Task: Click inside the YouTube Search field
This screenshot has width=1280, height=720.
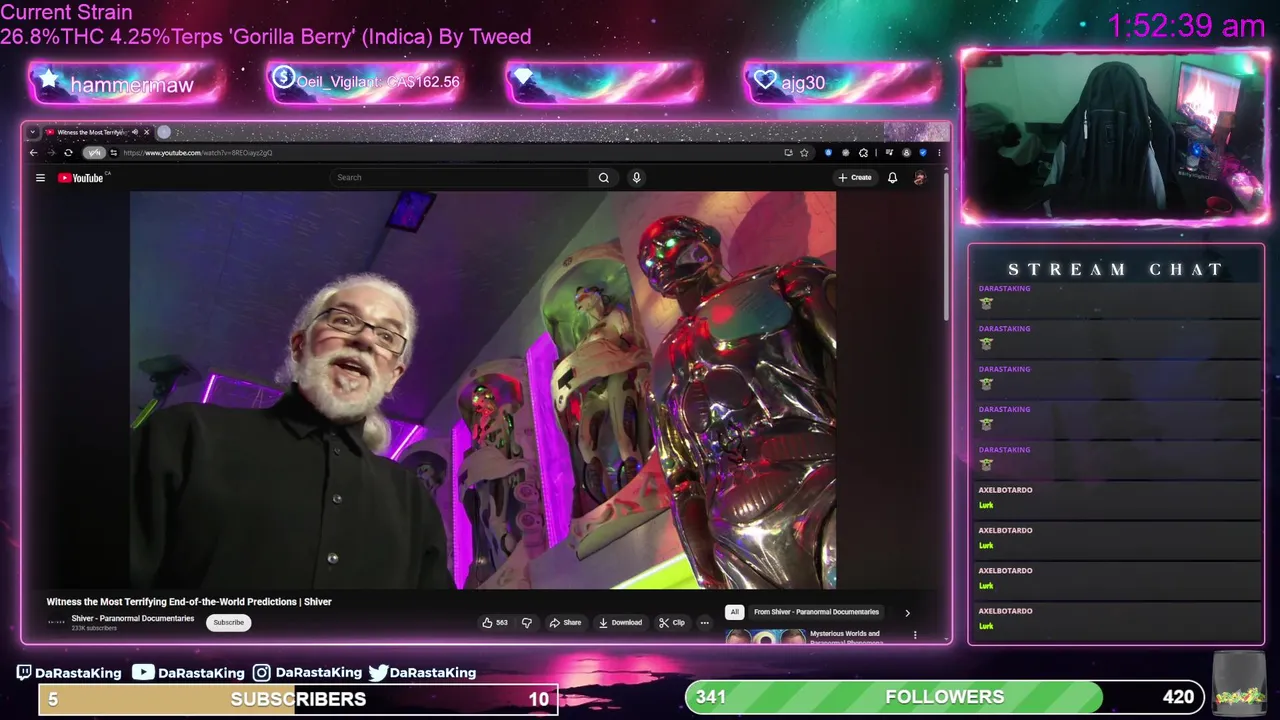Action: tap(460, 178)
